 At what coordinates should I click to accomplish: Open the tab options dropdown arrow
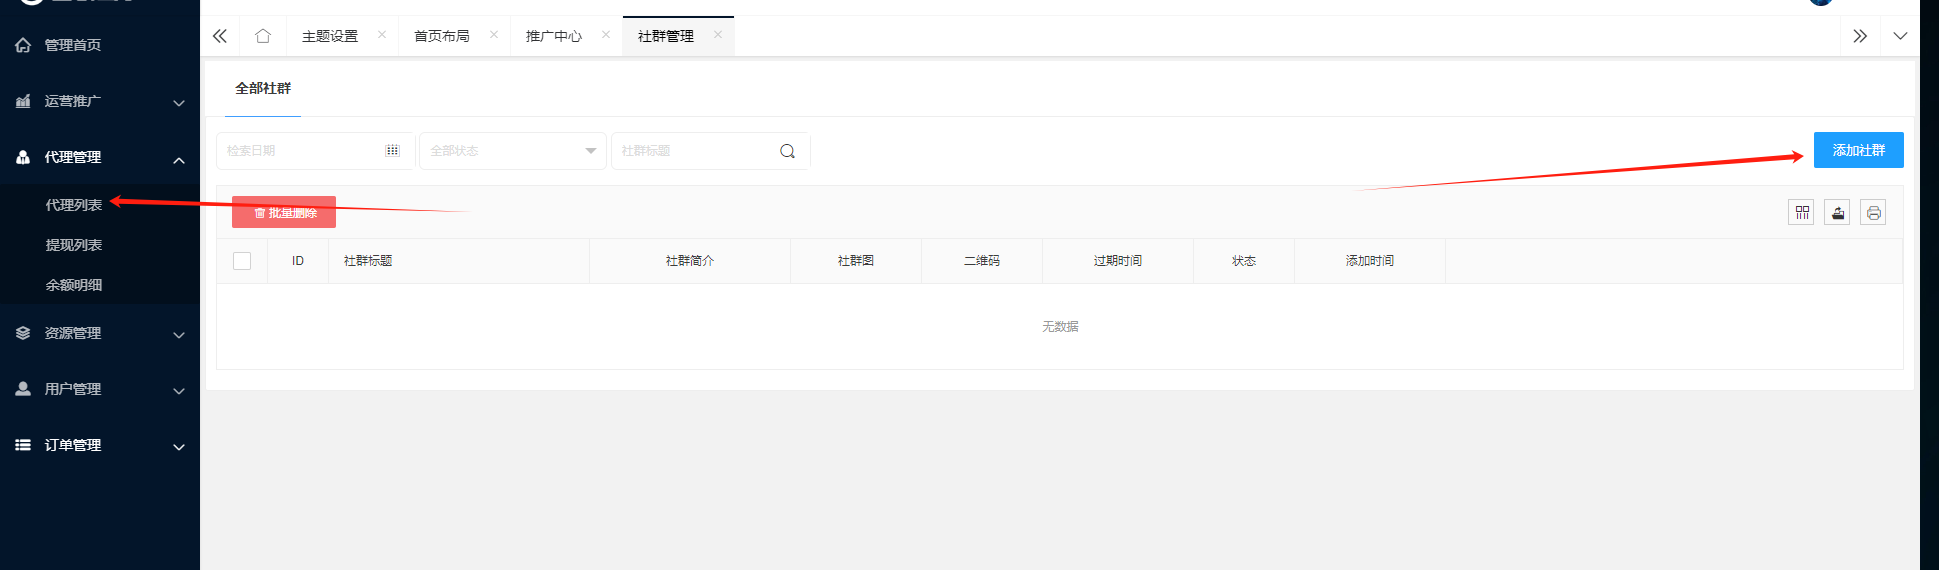click(x=1900, y=36)
